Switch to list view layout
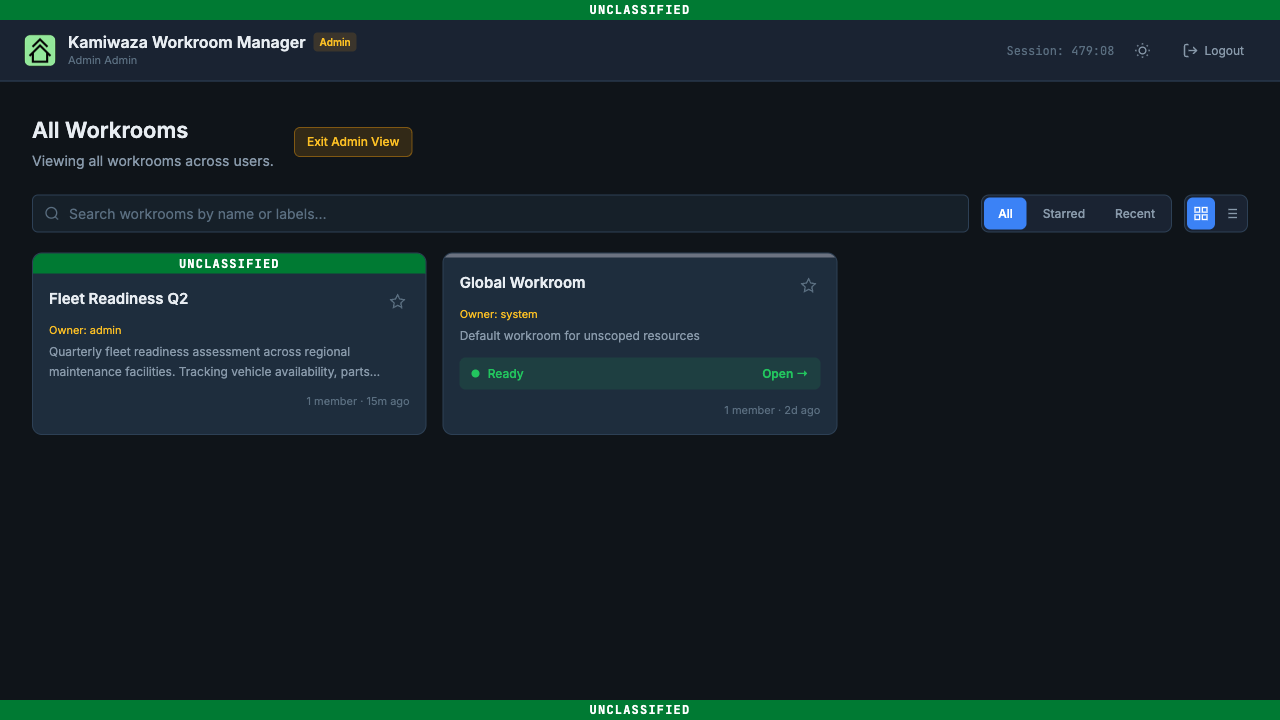1280x720 pixels. (1232, 213)
